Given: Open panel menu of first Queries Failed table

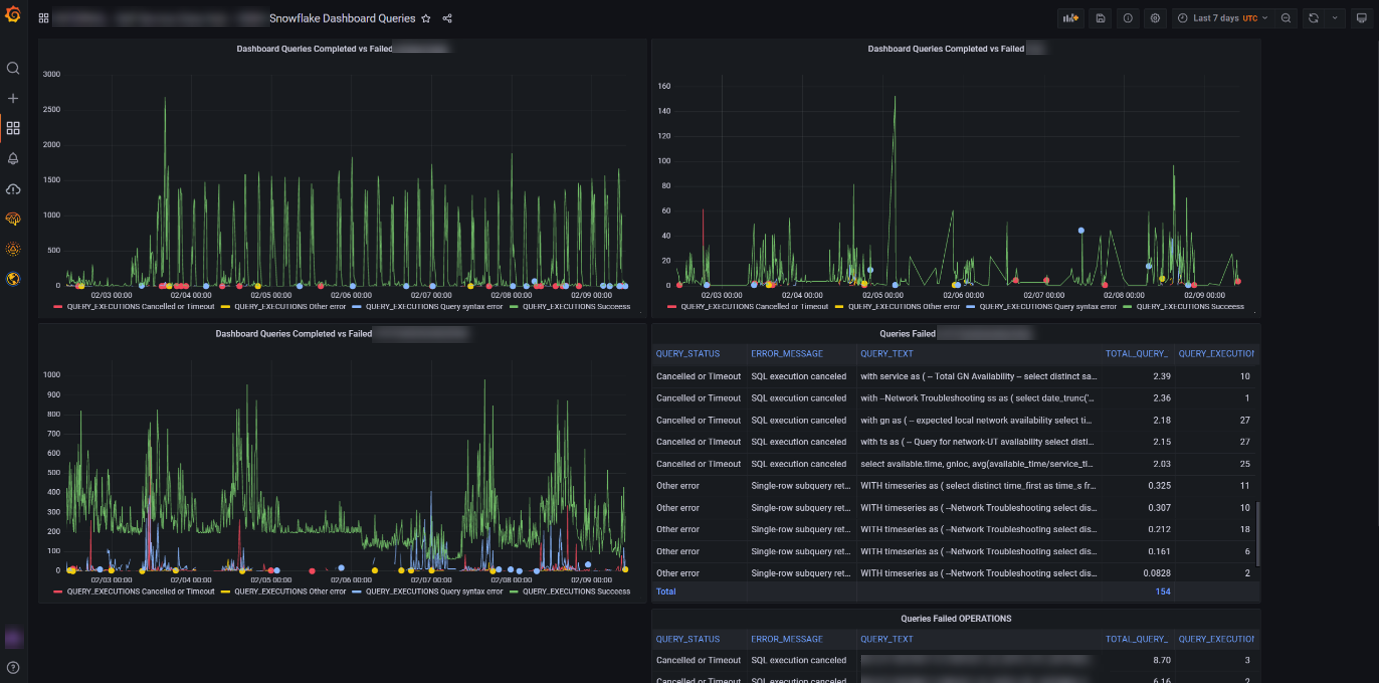Looking at the screenshot, I should pyautogui.click(x=955, y=333).
